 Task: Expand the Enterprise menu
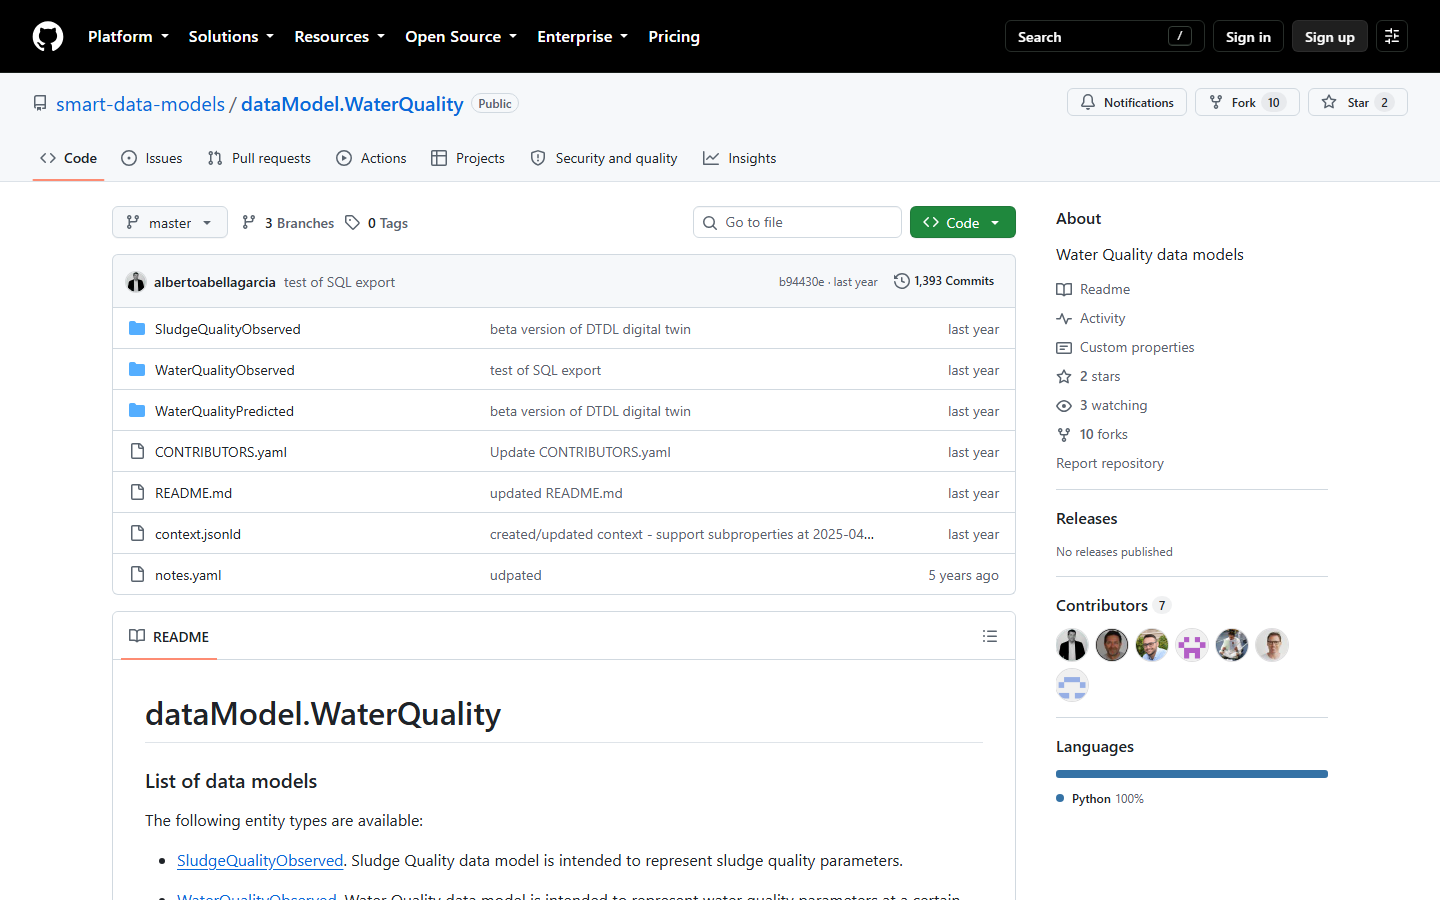582,37
